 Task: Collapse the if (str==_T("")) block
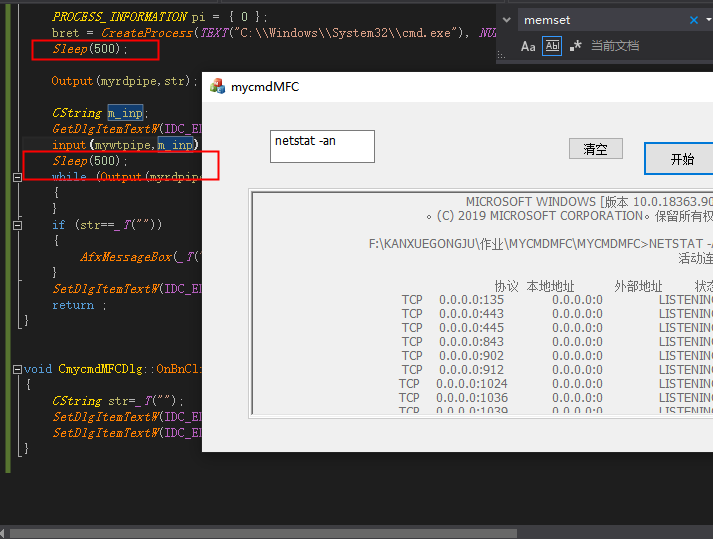(17, 226)
